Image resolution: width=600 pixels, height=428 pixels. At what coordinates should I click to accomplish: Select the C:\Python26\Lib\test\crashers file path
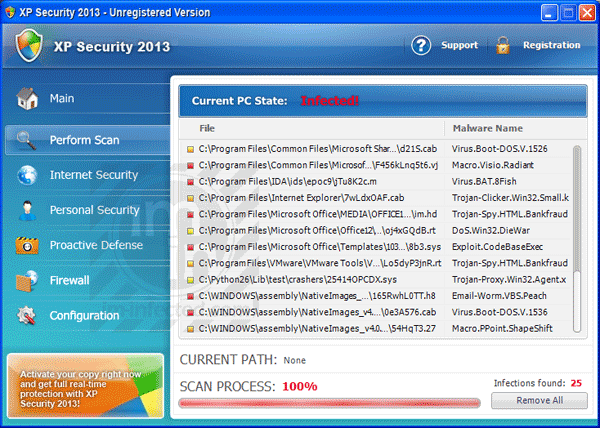coord(297,280)
